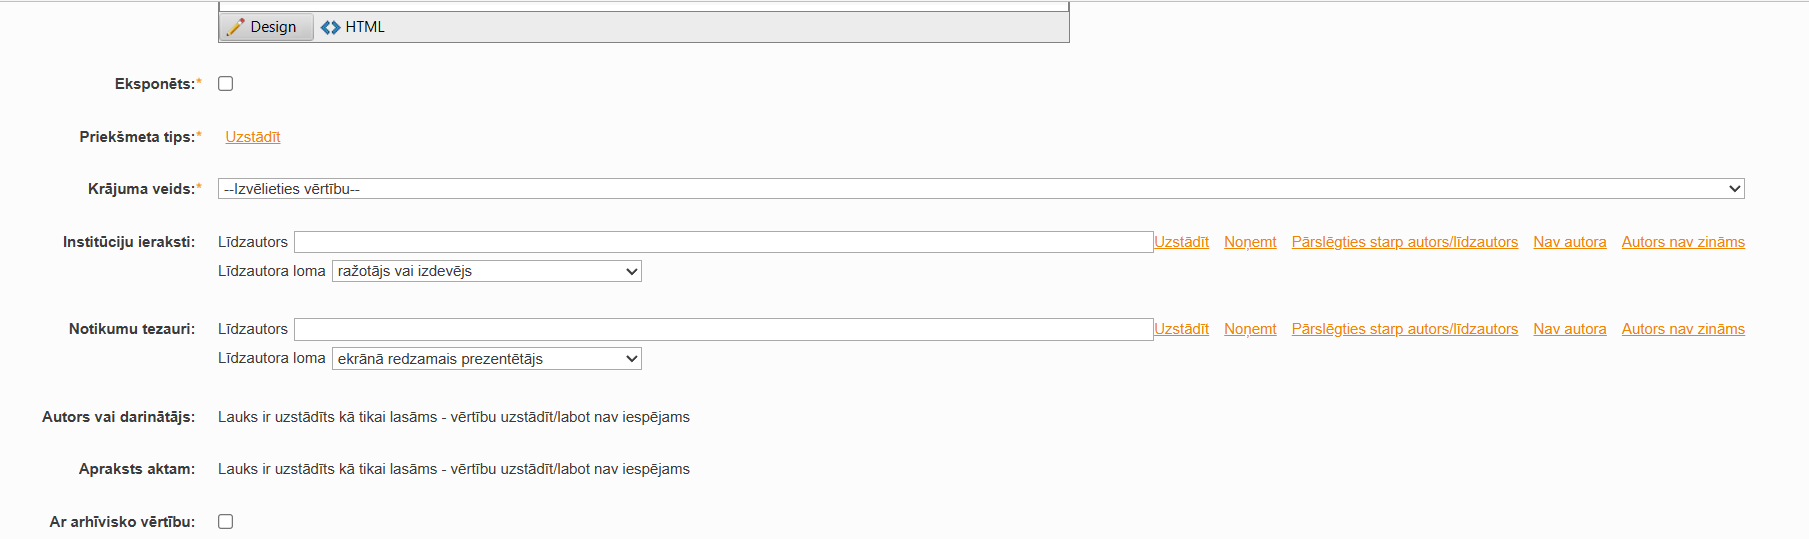Open Līdzautora loma dropdown under Institūciju ieraksti

click(487, 271)
